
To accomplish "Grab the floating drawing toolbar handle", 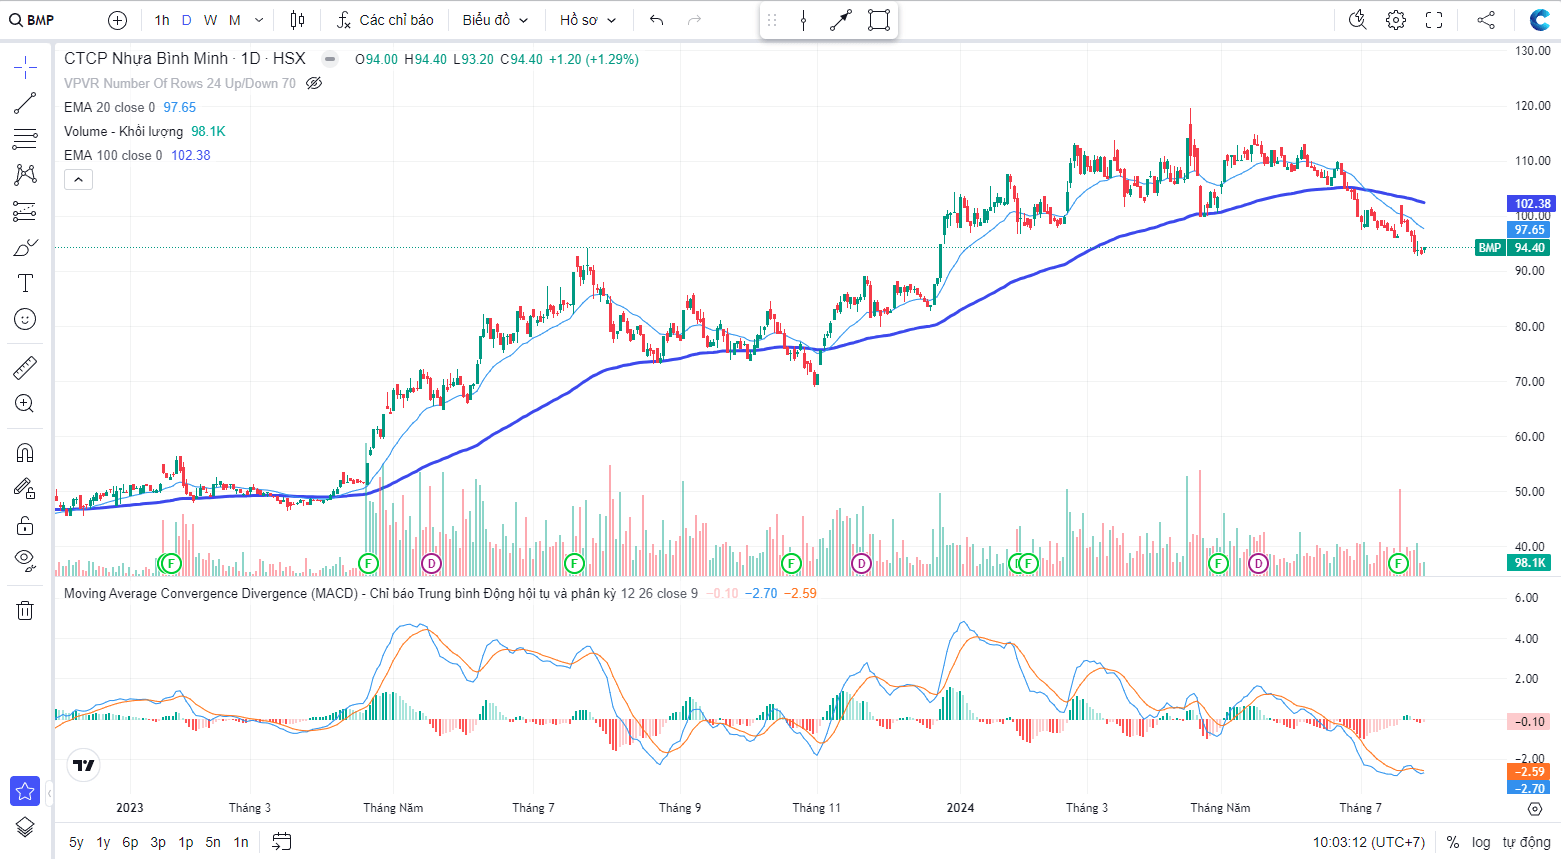I will click(772, 20).
